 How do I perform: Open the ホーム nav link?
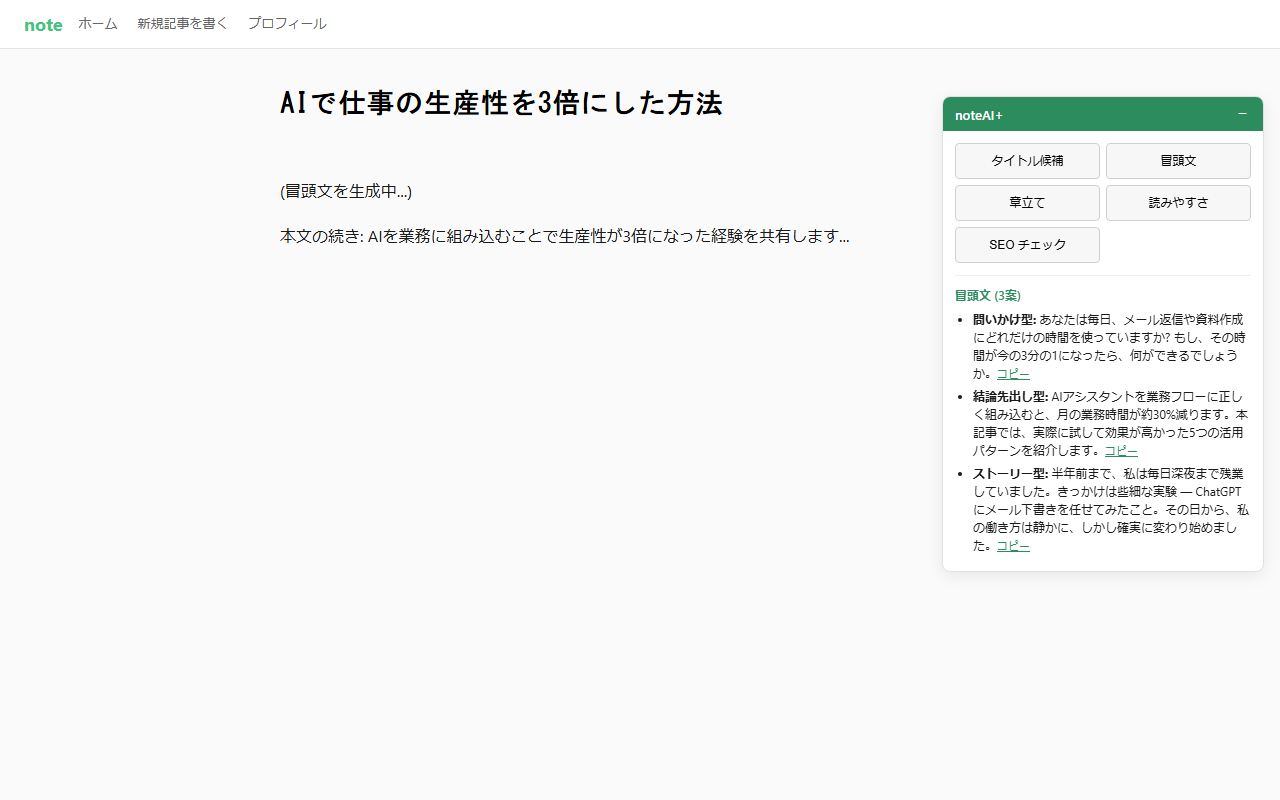(x=98, y=24)
